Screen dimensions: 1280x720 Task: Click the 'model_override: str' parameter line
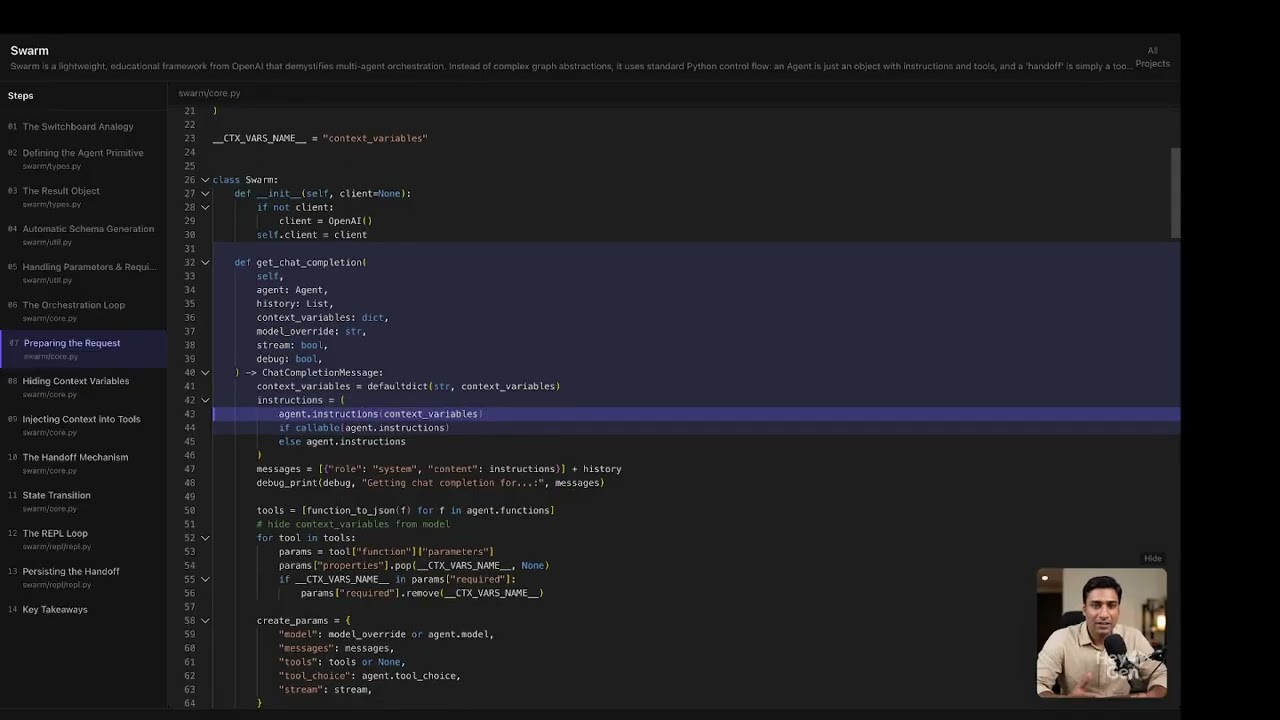[x=311, y=332]
